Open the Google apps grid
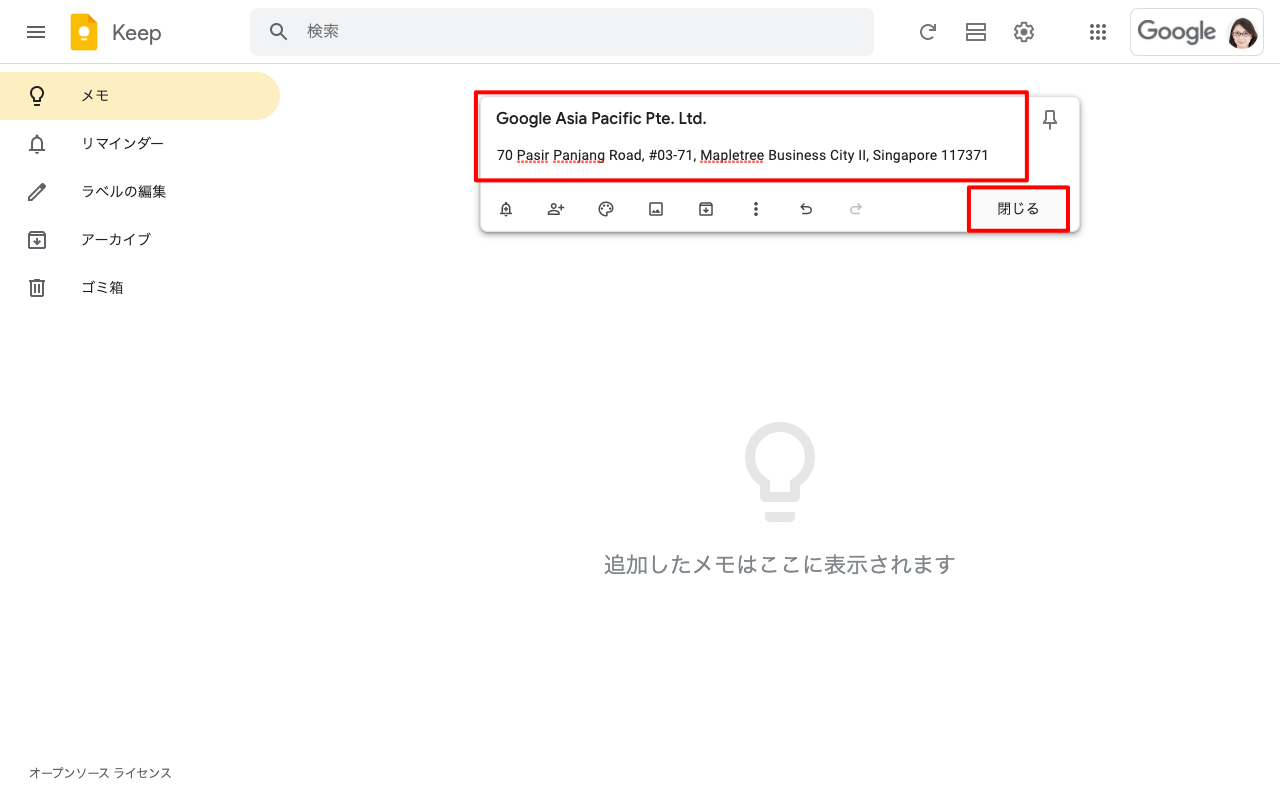The height and width of the screenshot is (800, 1280). click(x=1098, y=32)
